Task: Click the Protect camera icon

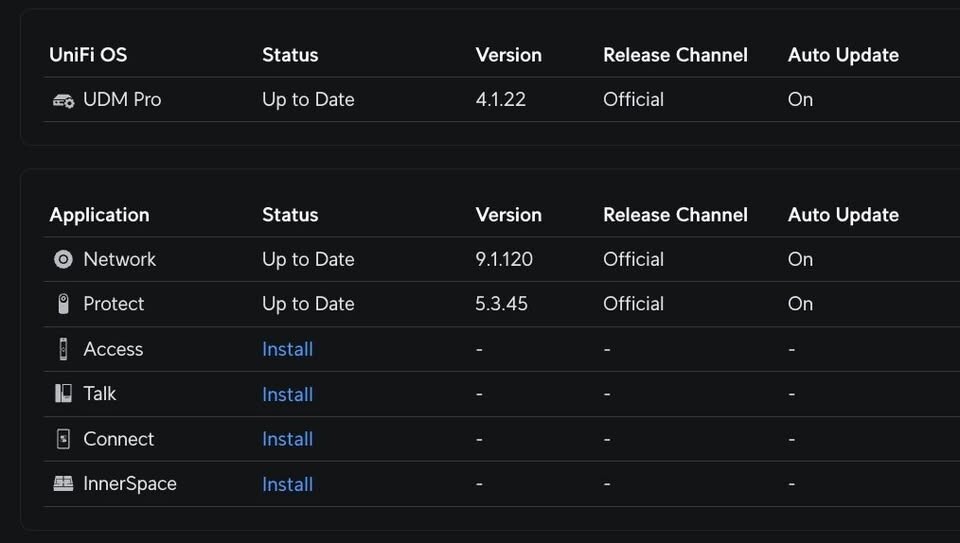Action: 63,304
